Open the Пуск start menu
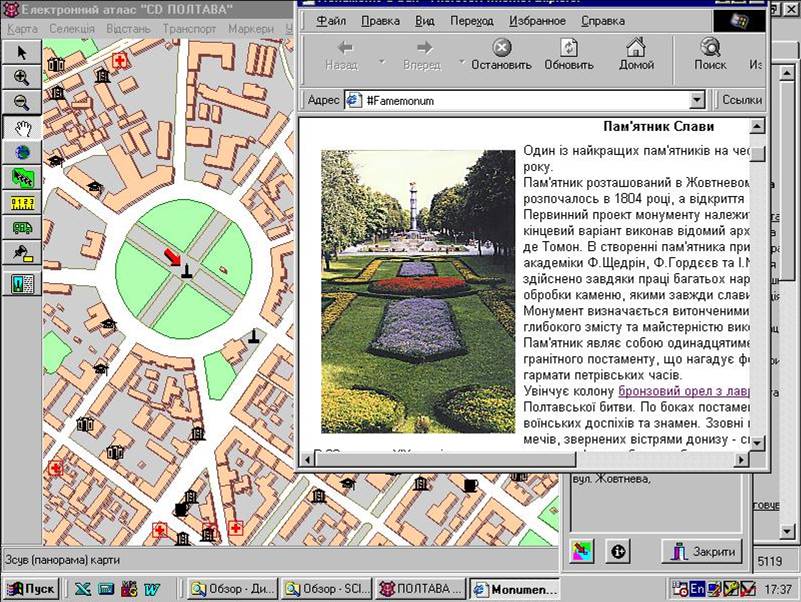Viewport: 801px width, 602px height. click(x=30, y=589)
